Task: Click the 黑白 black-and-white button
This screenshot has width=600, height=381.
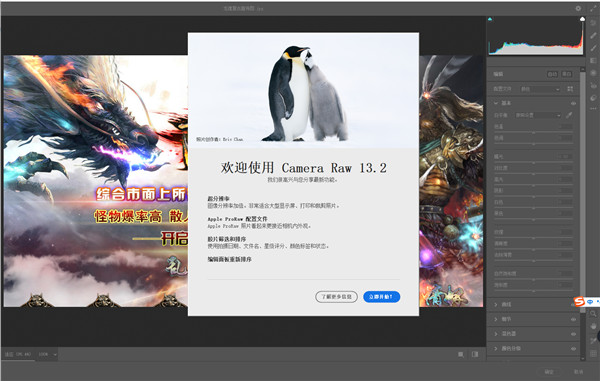Action: 567,74
